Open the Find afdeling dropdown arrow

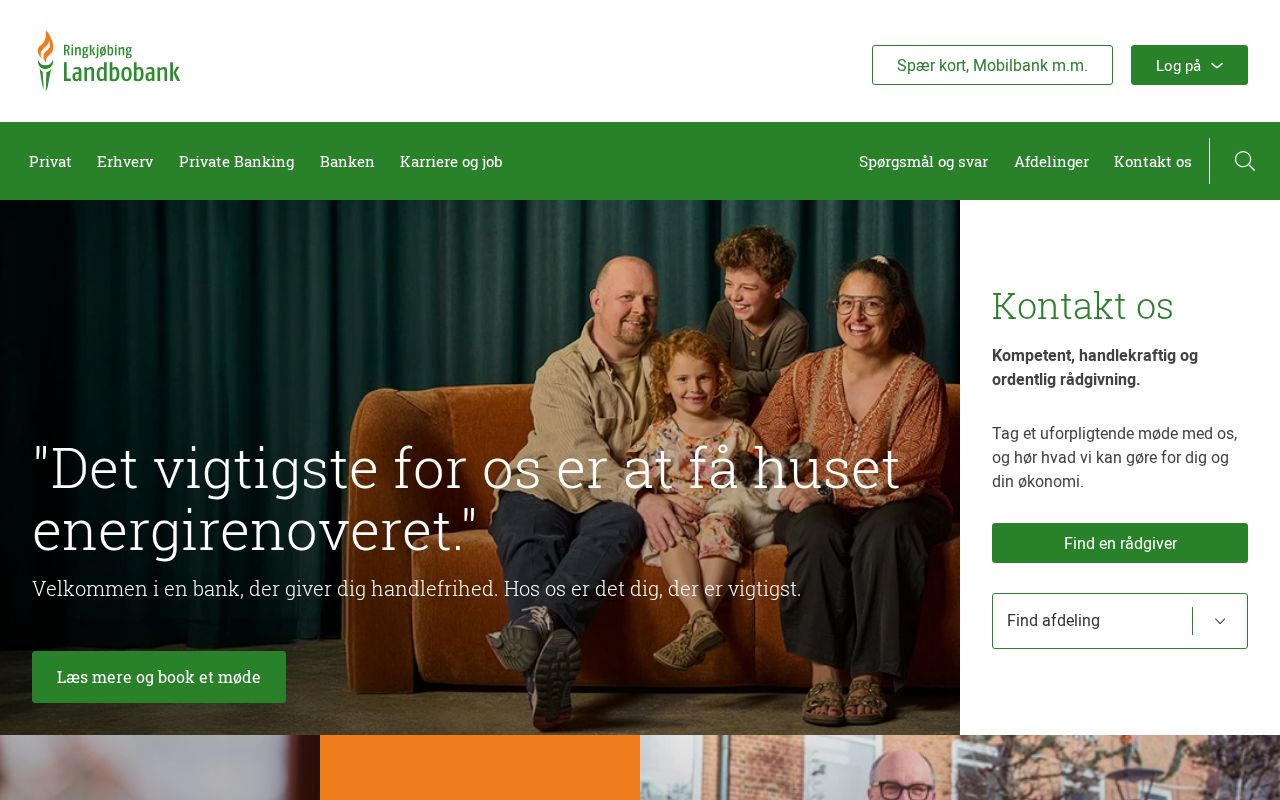pos(1220,621)
